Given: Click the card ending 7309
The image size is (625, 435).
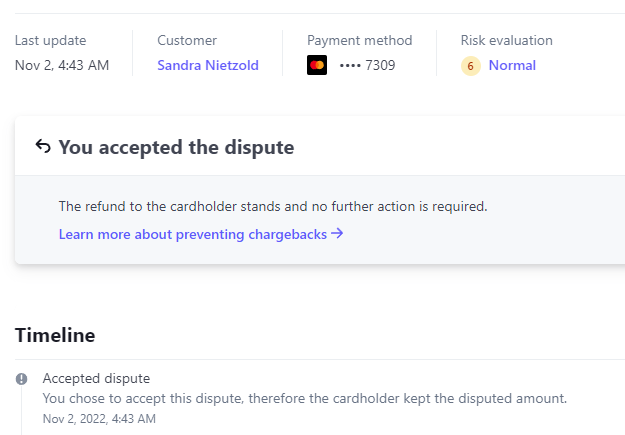Looking at the screenshot, I should [x=367, y=66].
